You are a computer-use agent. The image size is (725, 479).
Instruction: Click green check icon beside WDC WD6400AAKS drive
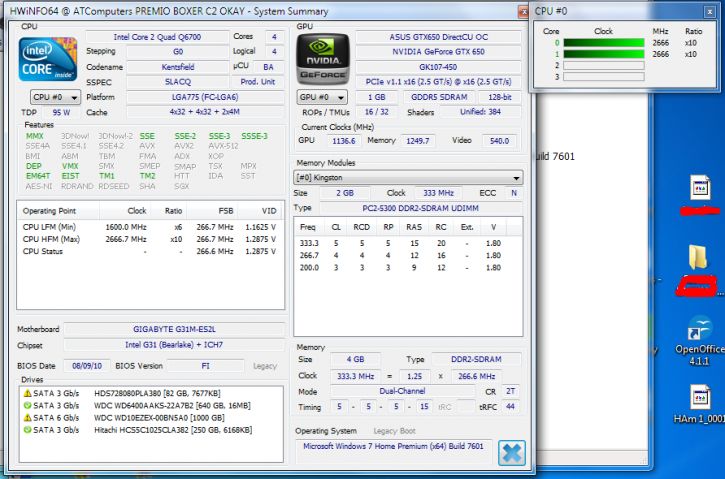(27, 405)
